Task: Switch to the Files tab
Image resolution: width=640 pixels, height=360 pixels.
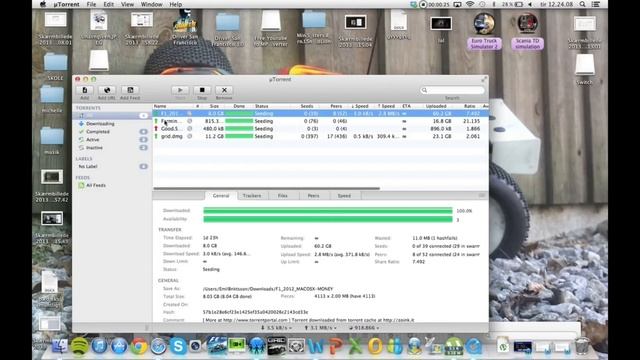Action: click(x=282, y=196)
